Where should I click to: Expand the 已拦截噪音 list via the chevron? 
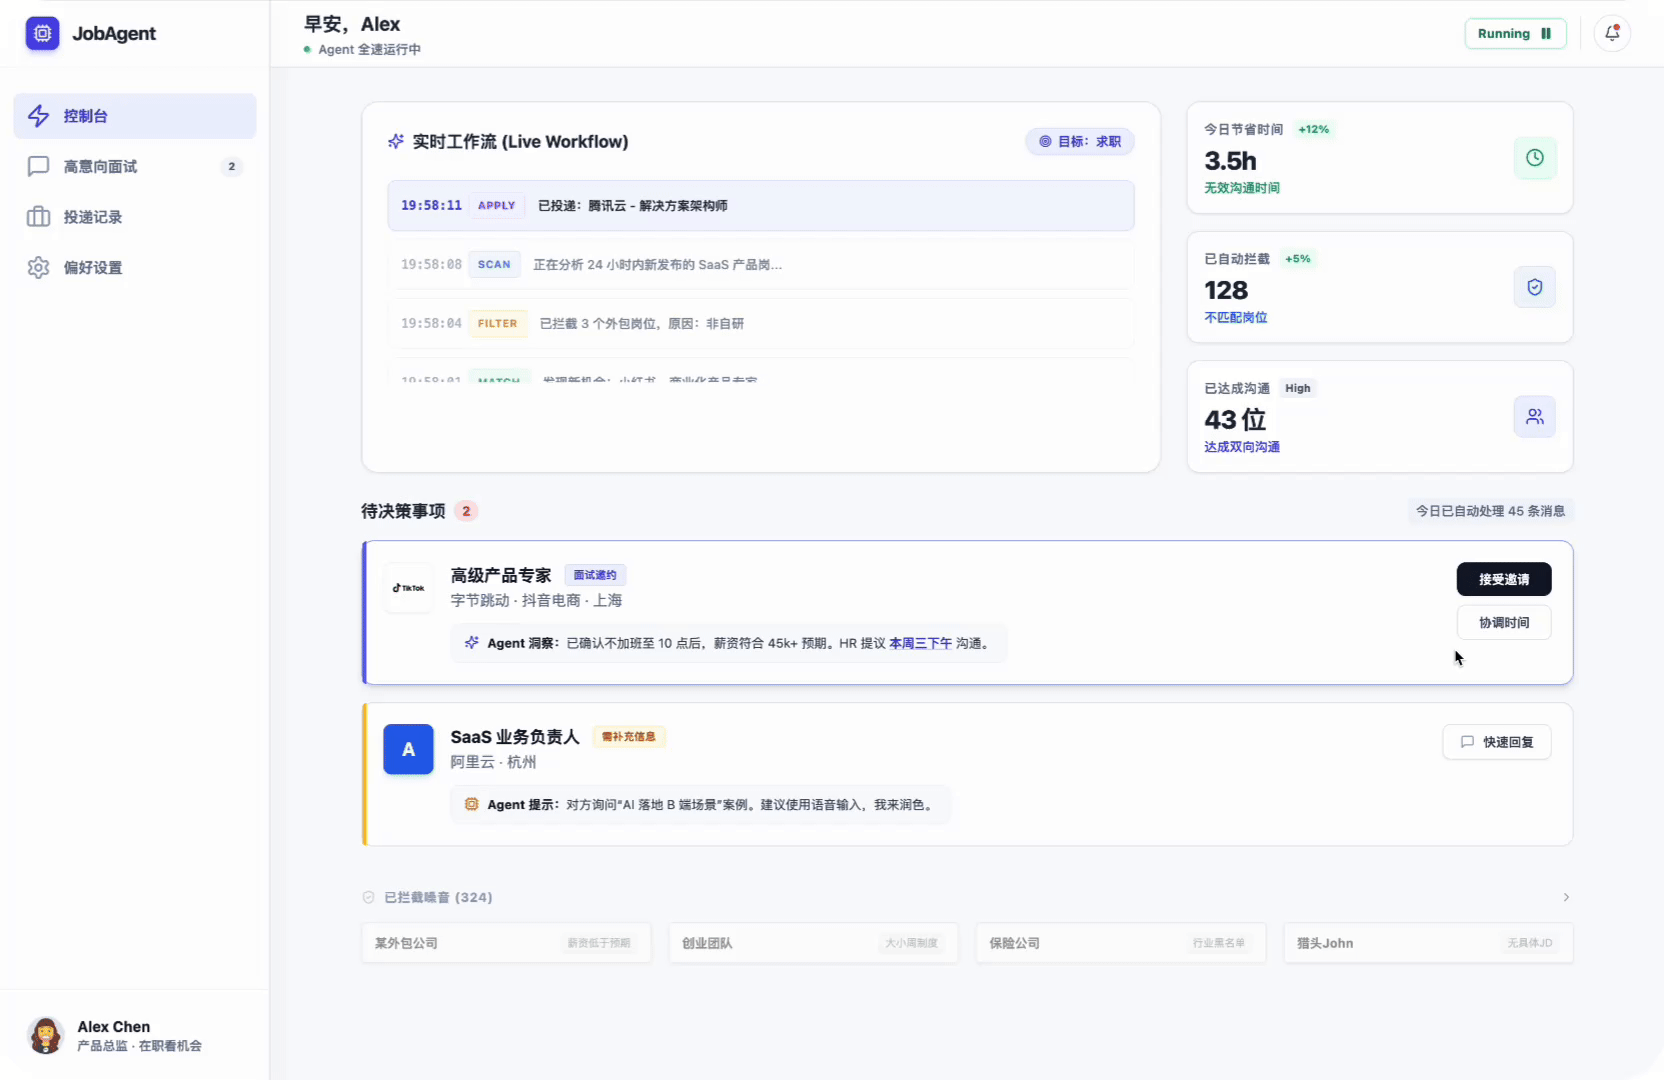click(1566, 897)
